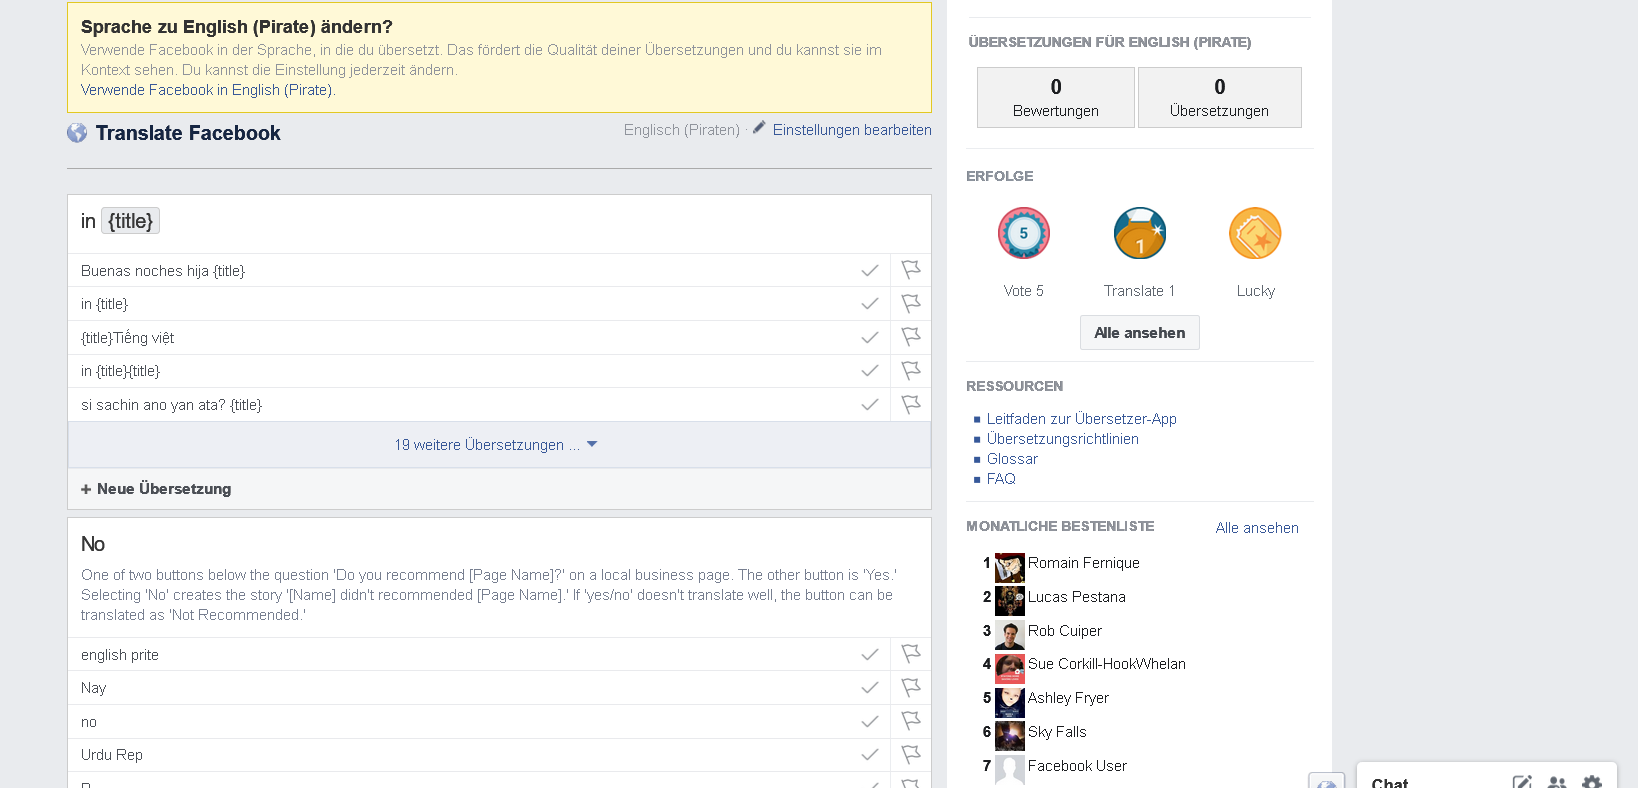Vote up 'Buenas noches hija {title}' with checkmark
1638x788 pixels.
tap(870, 271)
